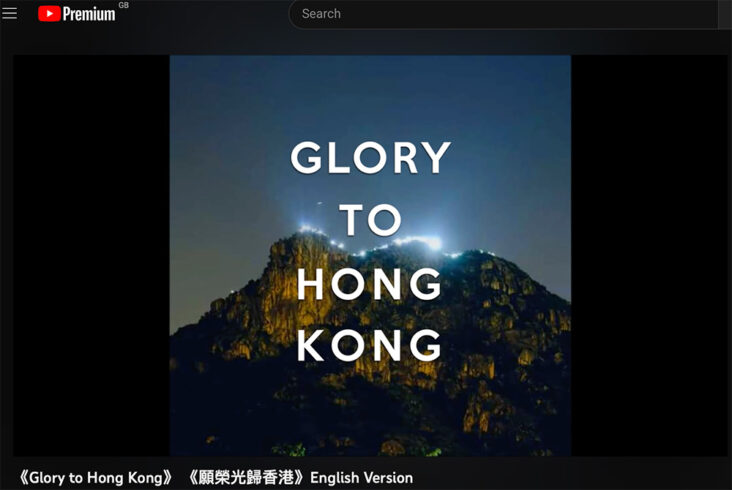732x490 pixels.
Task: Click the black letterbox left of video
Action: tap(92, 255)
